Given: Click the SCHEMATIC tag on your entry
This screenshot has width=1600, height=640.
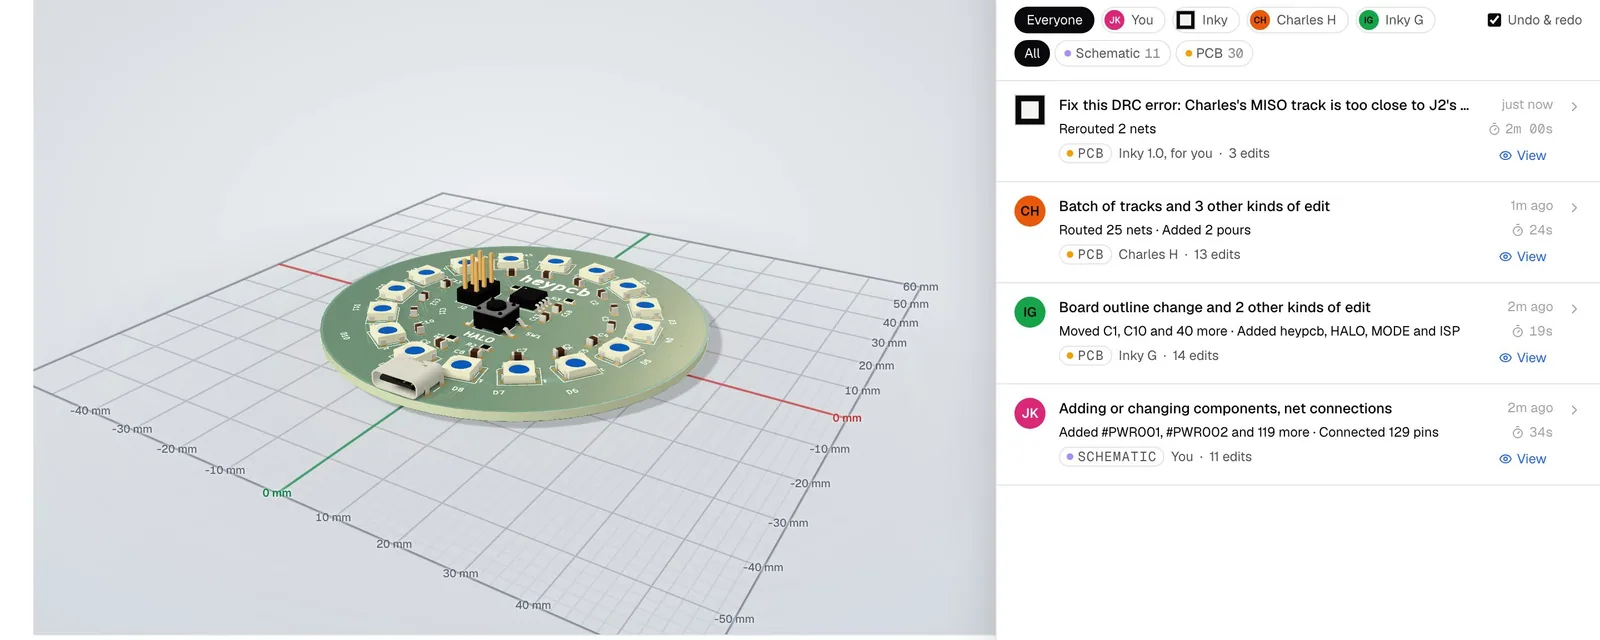Looking at the screenshot, I should [1111, 456].
